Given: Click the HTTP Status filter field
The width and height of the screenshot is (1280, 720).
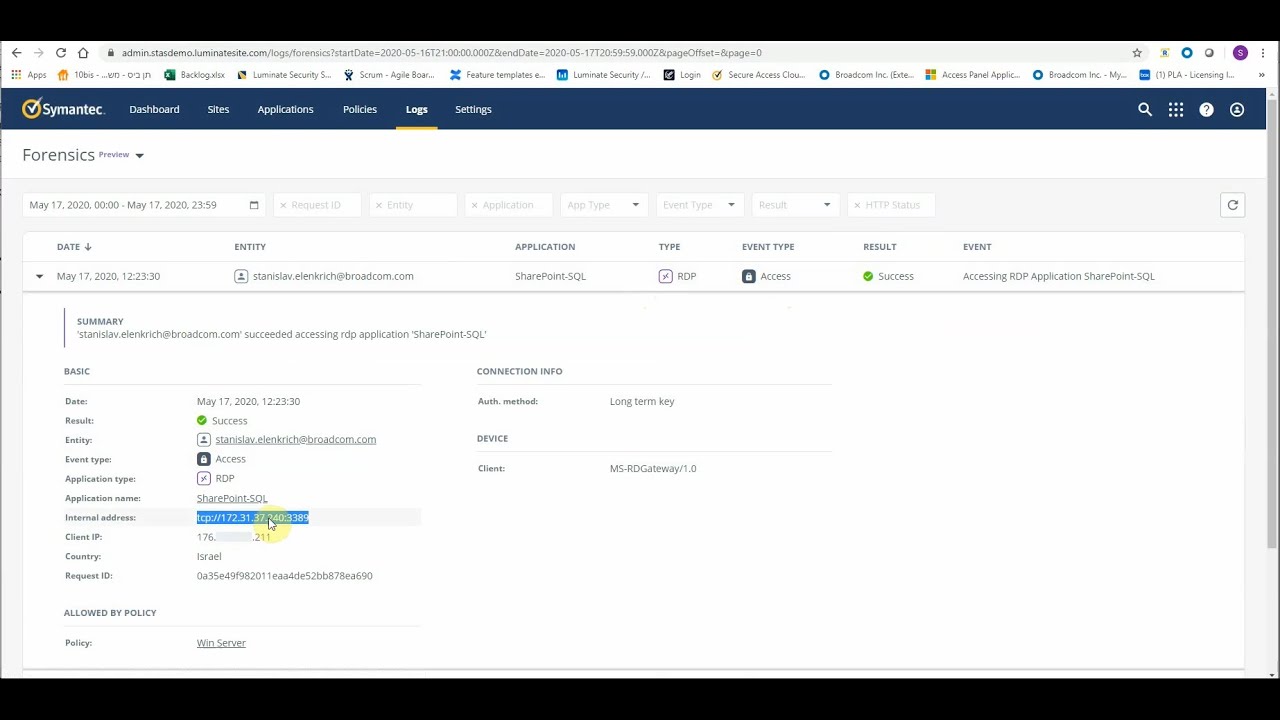Looking at the screenshot, I should (891, 205).
